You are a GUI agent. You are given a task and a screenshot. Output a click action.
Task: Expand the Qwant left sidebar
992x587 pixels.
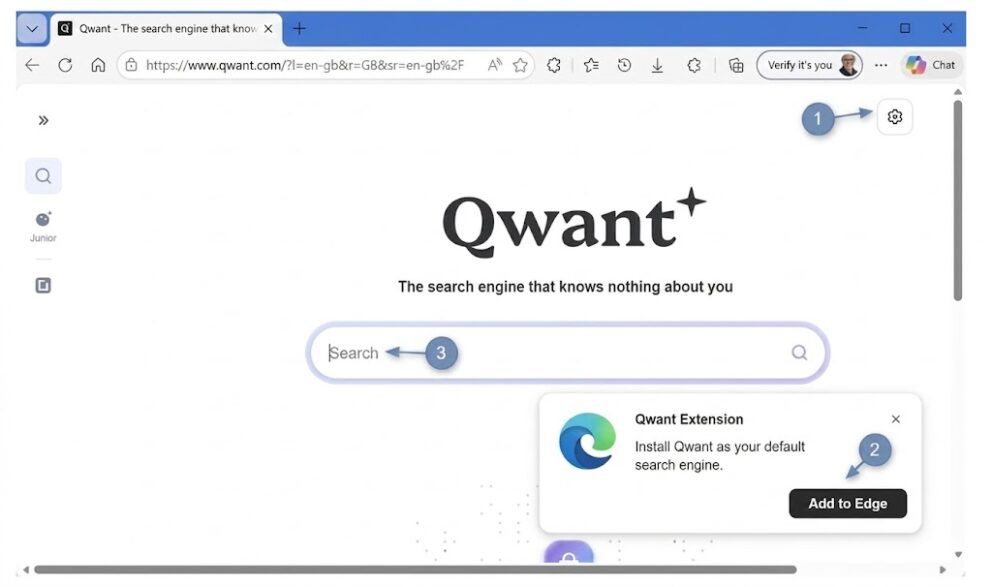[43, 120]
